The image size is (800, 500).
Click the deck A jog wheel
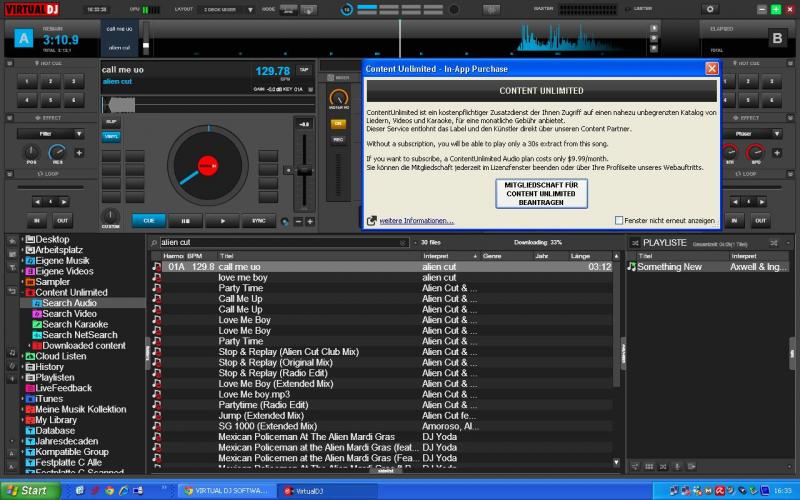(208, 166)
